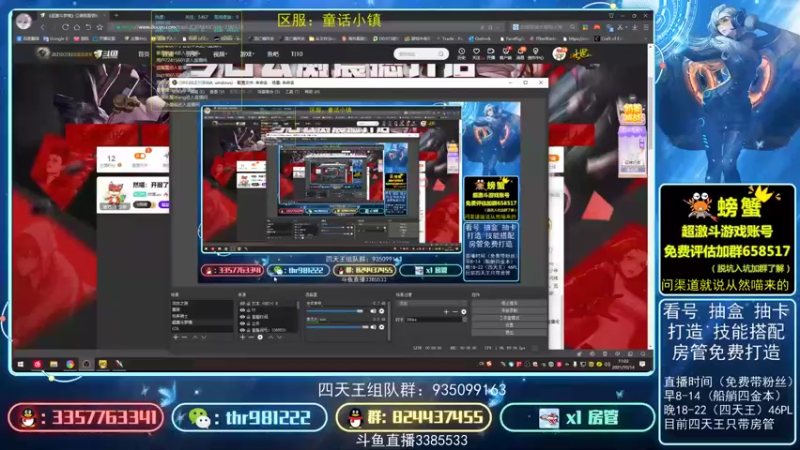The height and width of the screenshot is (450, 800).
Task: Open the OBS 工具 (Tools) menu
Action: tap(292, 92)
